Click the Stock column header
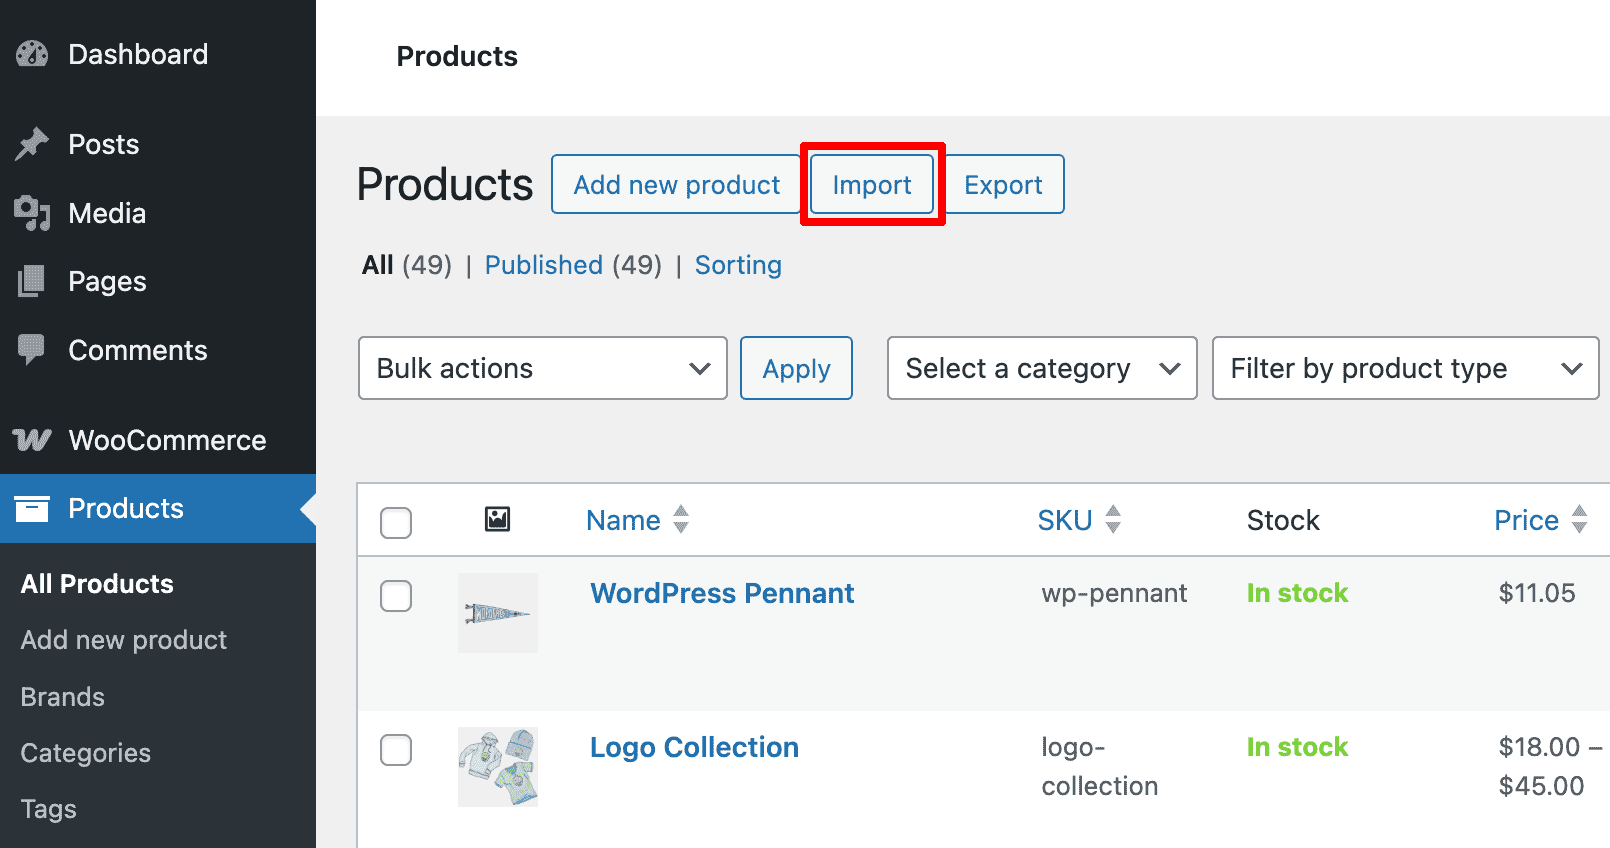The width and height of the screenshot is (1610, 848). [x=1283, y=520]
